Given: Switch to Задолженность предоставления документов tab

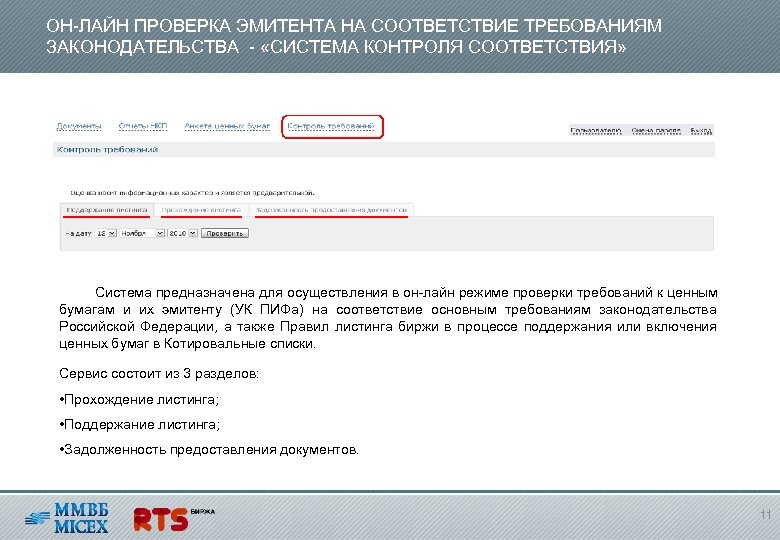Looking at the screenshot, I should pyautogui.click(x=331, y=210).
